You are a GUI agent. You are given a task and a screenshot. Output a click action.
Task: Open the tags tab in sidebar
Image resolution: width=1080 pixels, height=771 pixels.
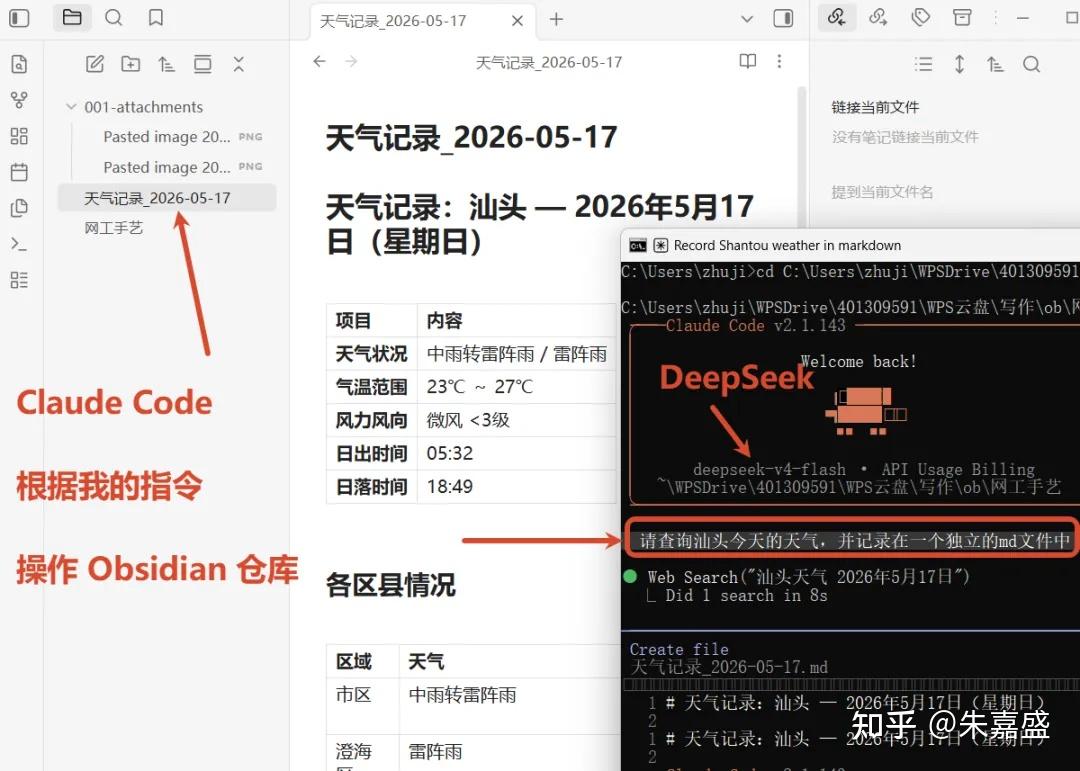tap(920, 17)
